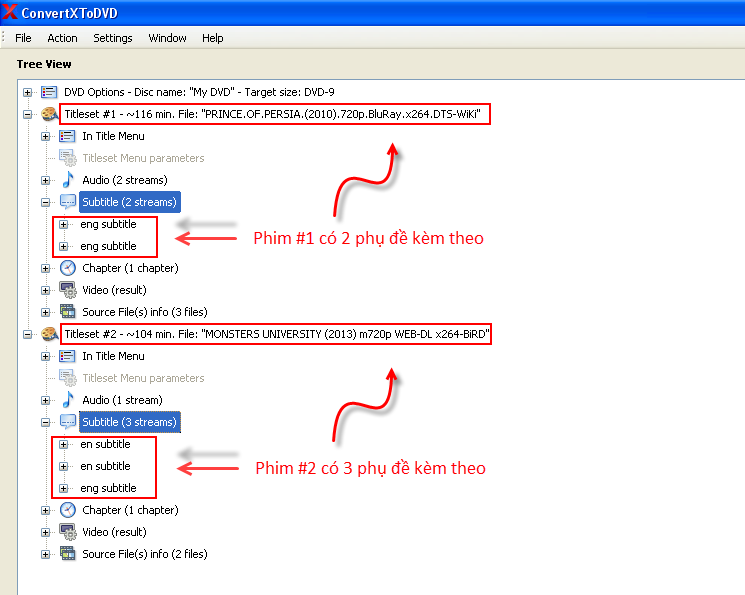The width and height of the screenshot is (745, 595).
Task: Expand Audio (2 streams) node
Action: (x=46, y=180)
